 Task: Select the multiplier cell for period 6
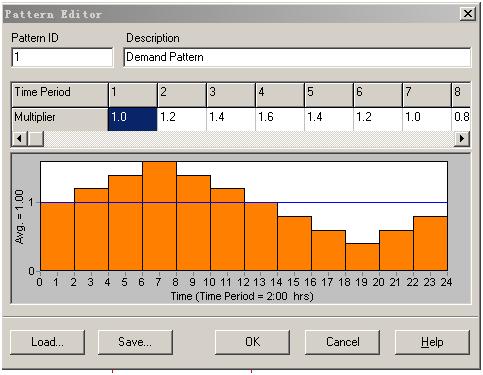[378, 119]
